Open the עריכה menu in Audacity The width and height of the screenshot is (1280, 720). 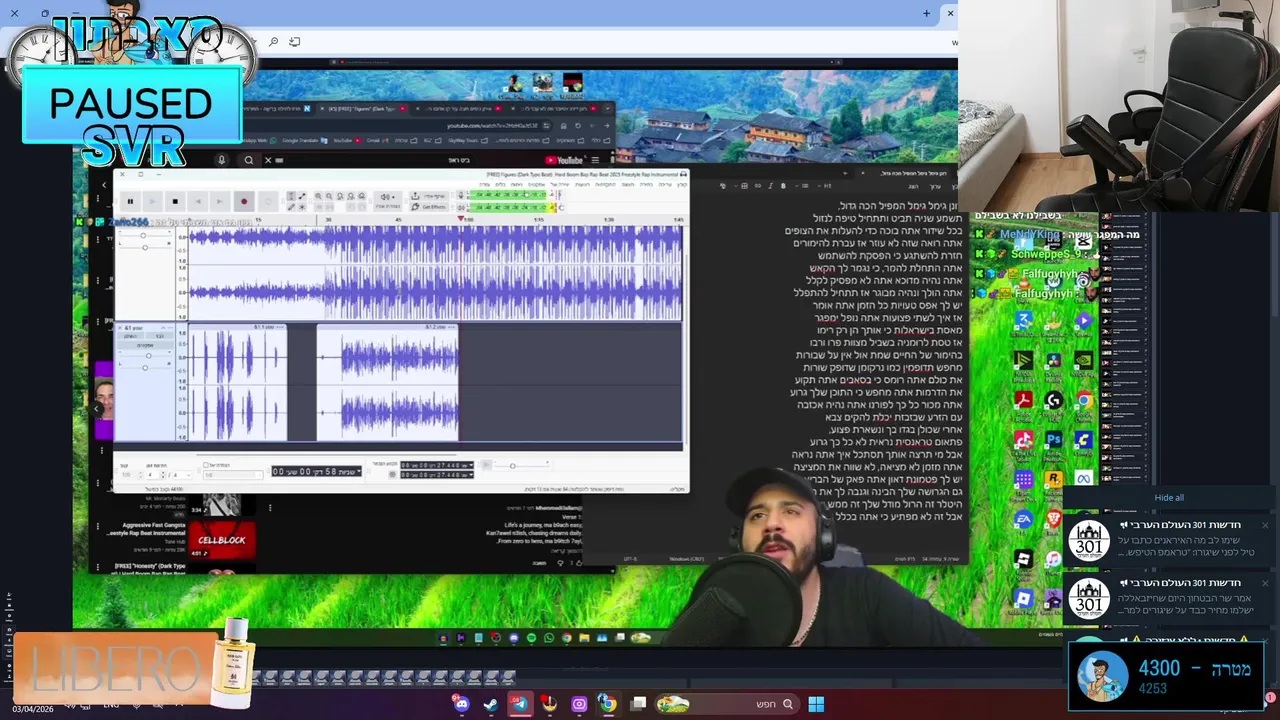tap(665, 185)
